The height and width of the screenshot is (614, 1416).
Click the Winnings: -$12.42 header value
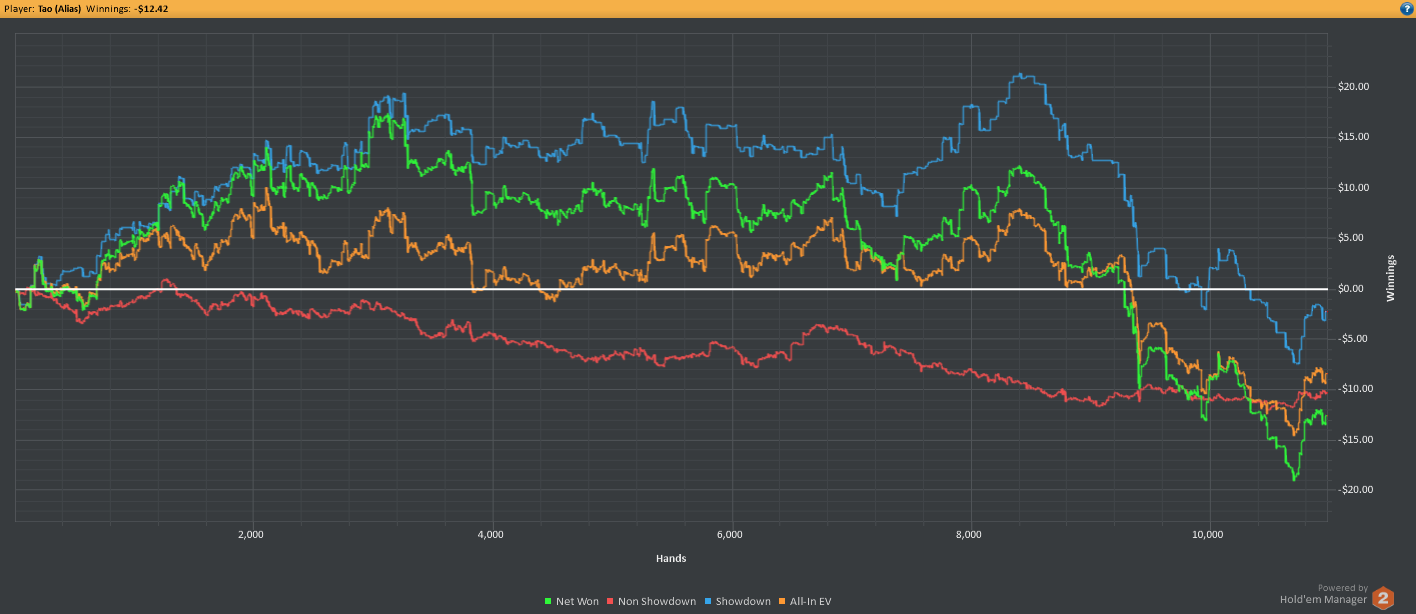[126, 8]
